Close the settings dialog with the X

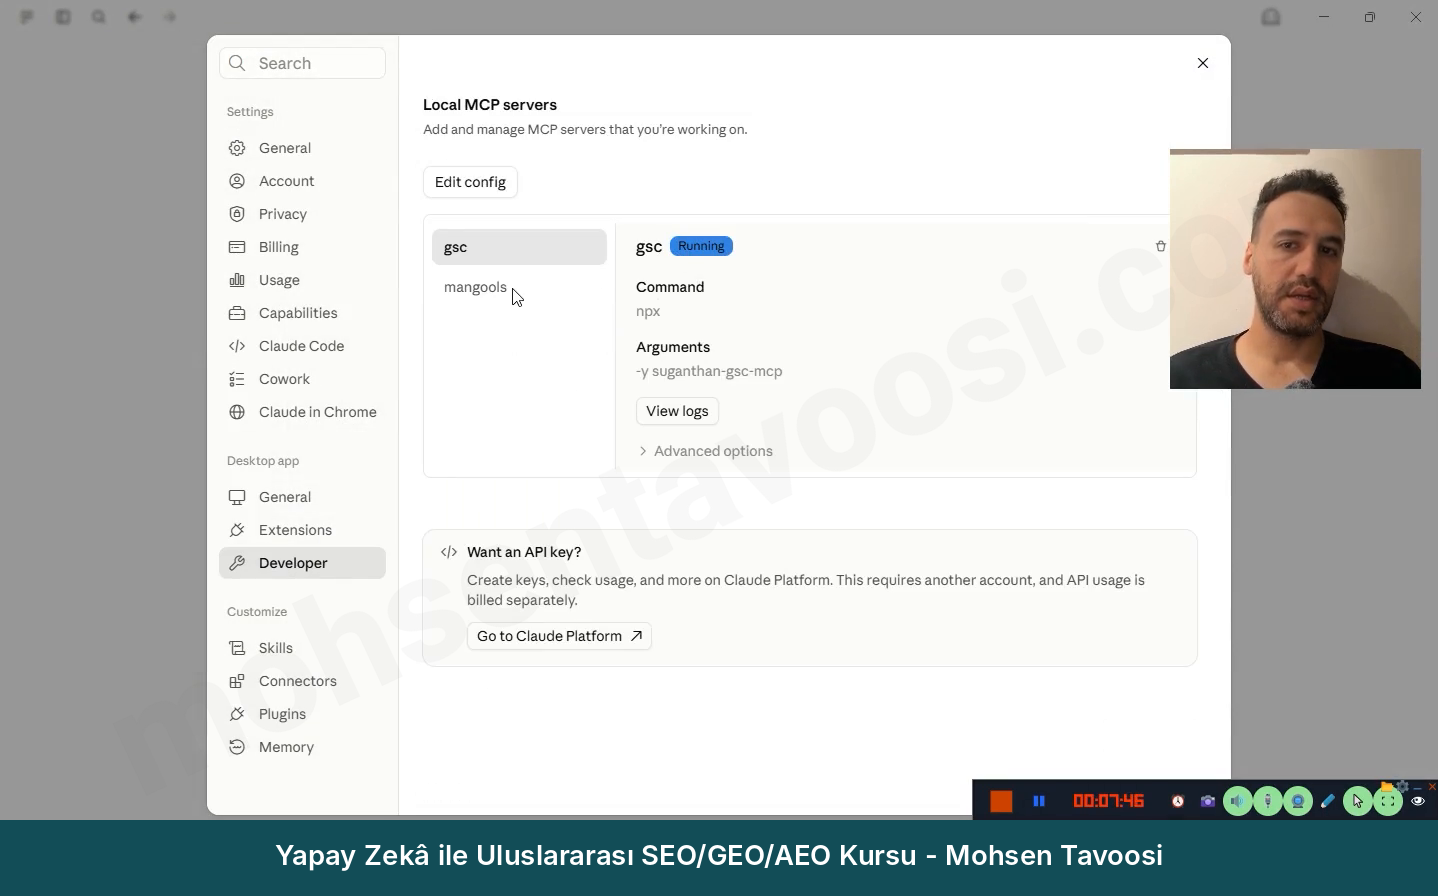coord(1203,63)
